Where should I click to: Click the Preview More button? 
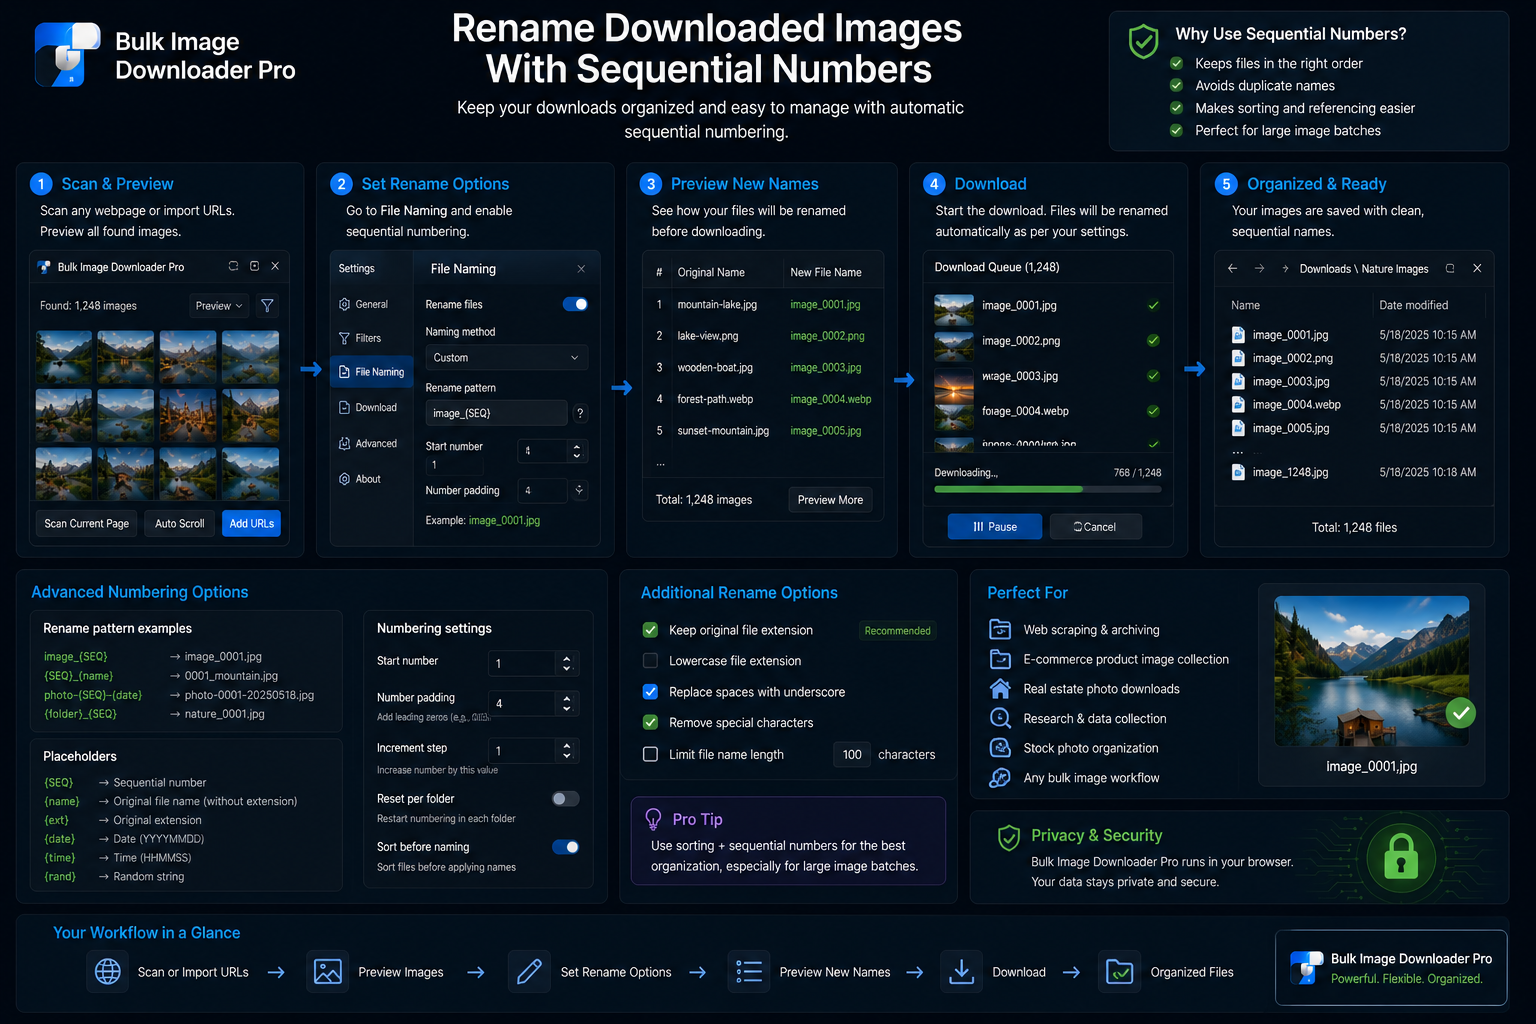830,500
